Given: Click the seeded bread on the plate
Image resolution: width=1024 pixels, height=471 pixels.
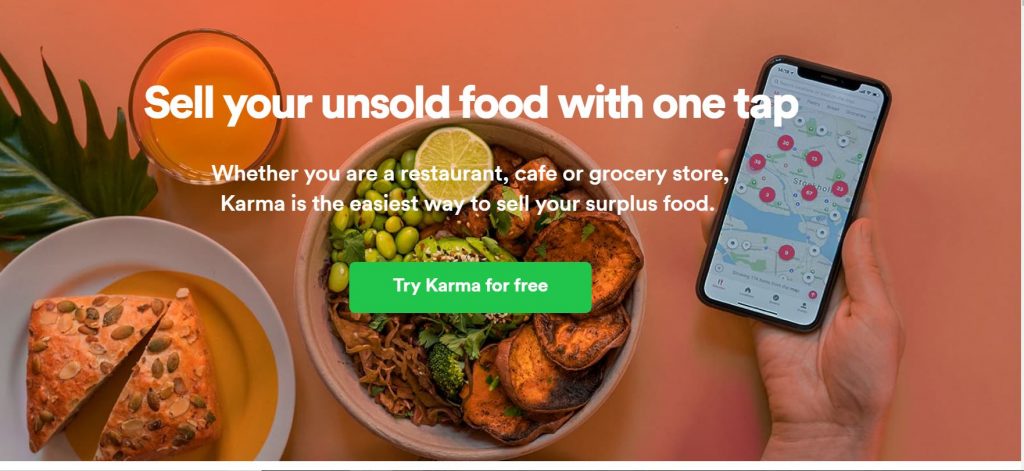Looking at the screenshot, I should point(121,371).
